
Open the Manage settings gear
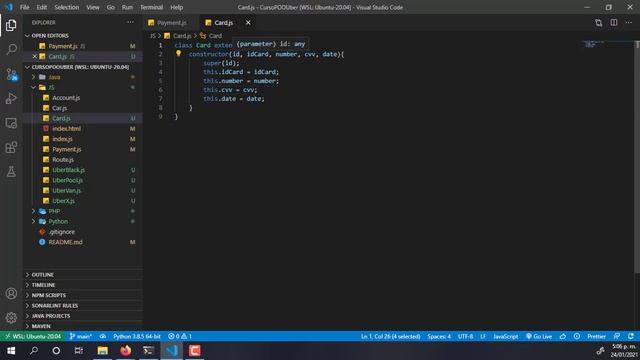[11, 317]
